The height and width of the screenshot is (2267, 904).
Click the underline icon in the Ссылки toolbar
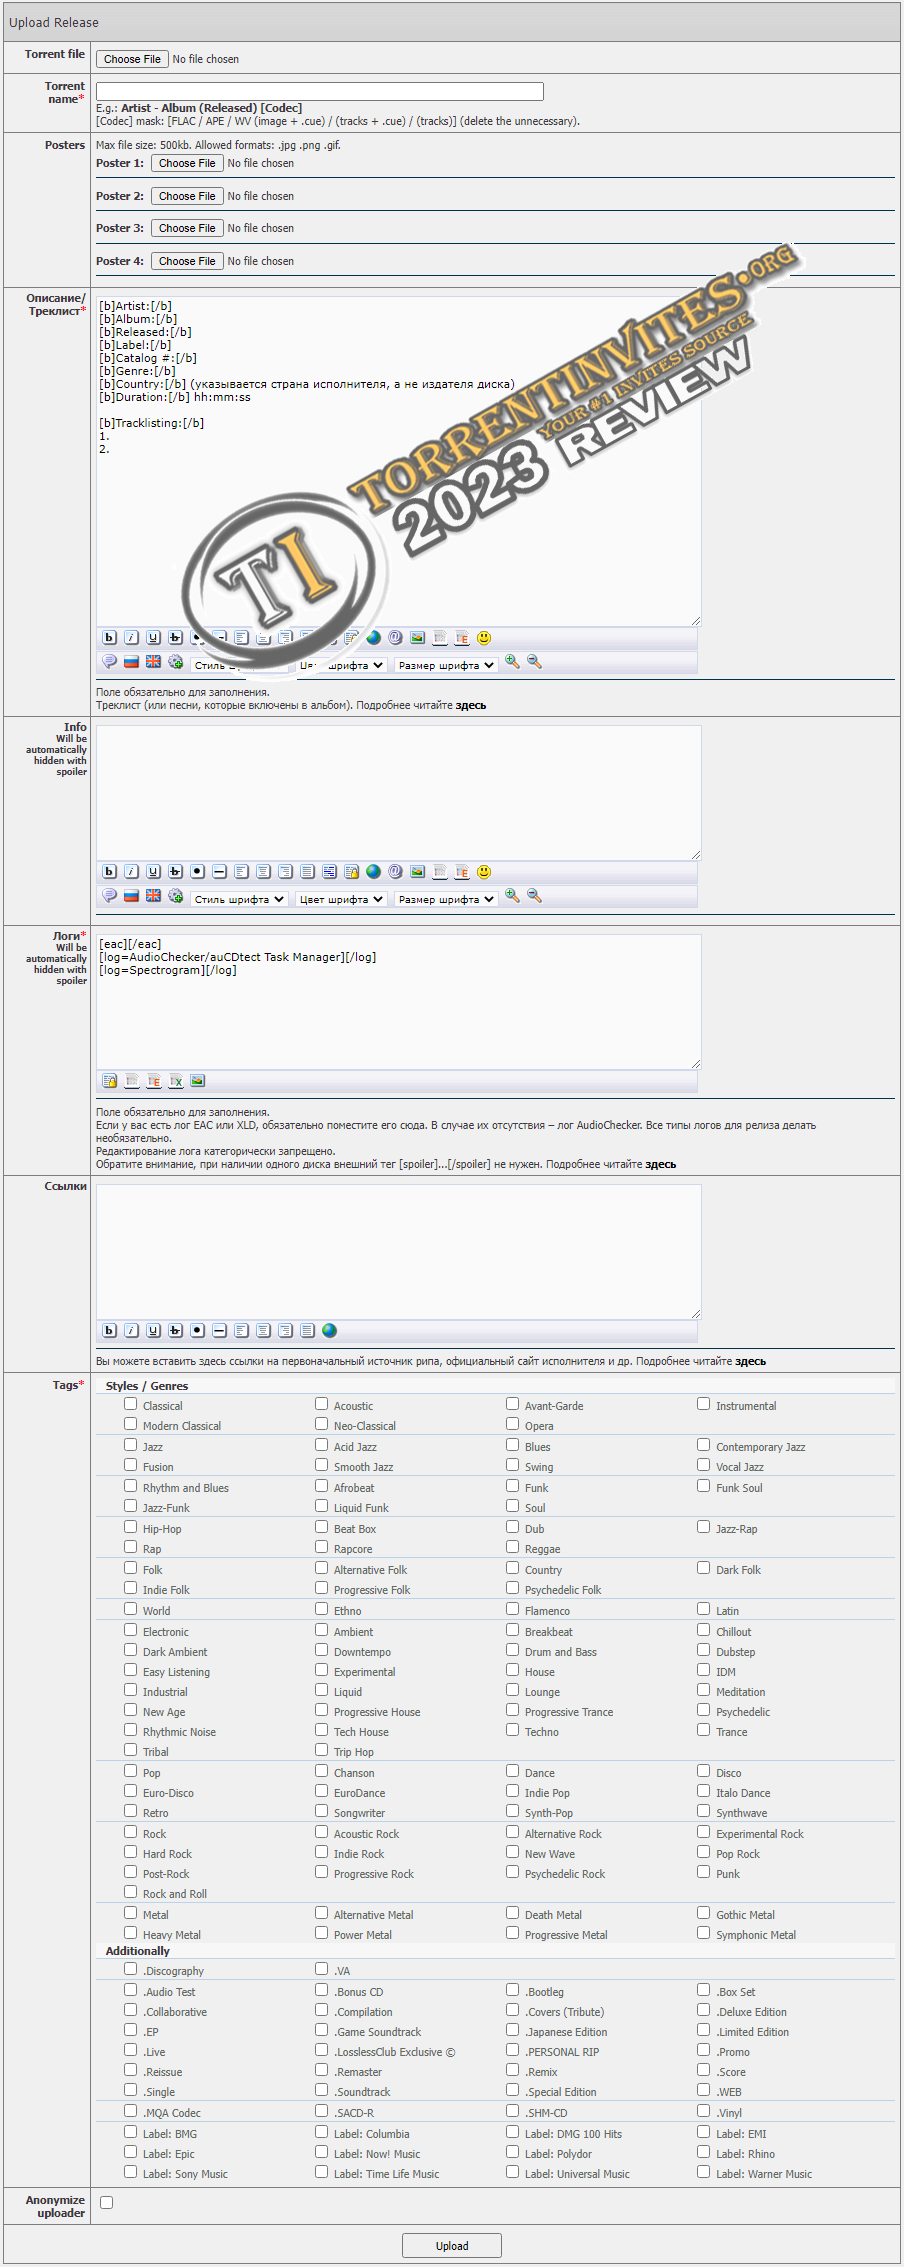tap(153, 1331)
